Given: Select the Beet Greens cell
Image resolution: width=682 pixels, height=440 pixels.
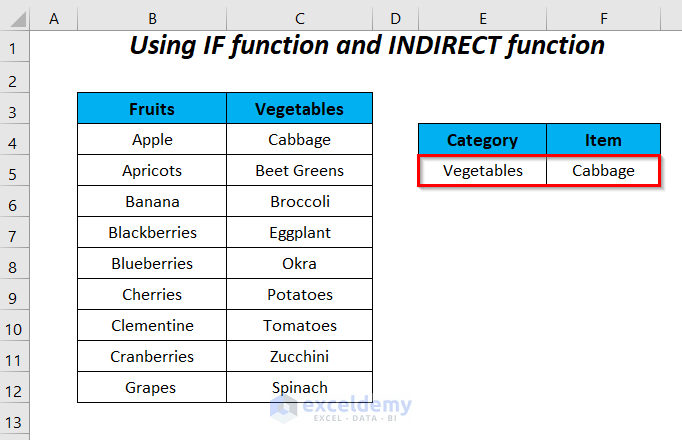Looking at the screenshot, I should click(x=299, y=171).
